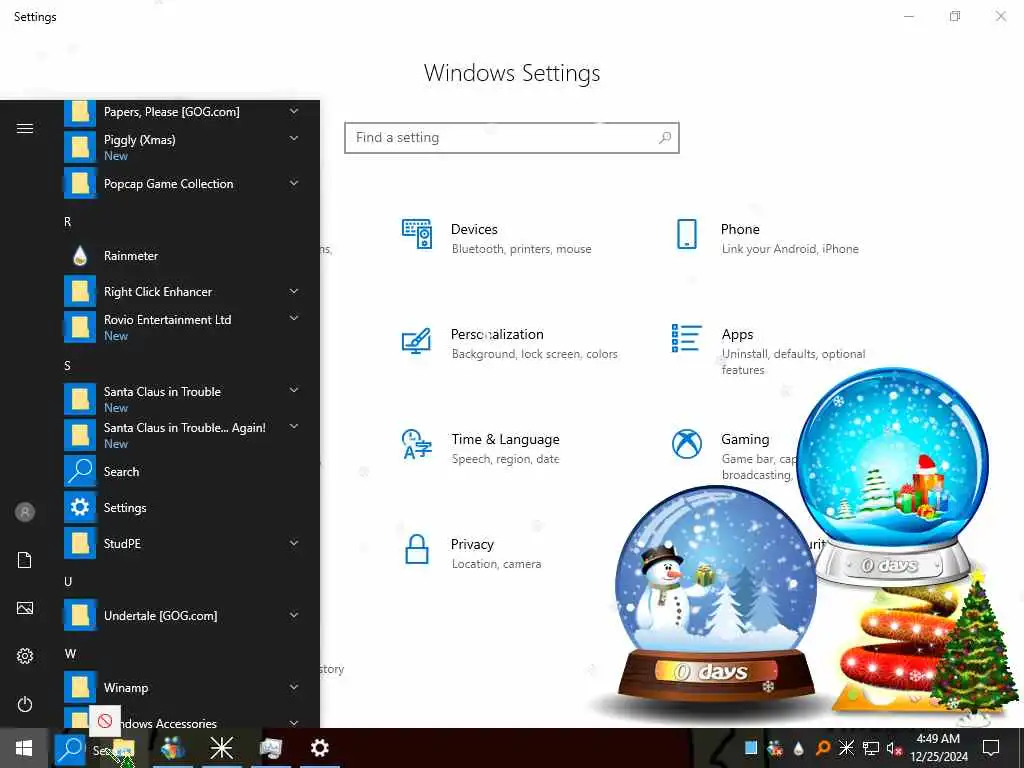Viewport: 1024px width, 768px height.
Task: Open the snowflake app on the taskbar
Action: (x=221, y=748)
